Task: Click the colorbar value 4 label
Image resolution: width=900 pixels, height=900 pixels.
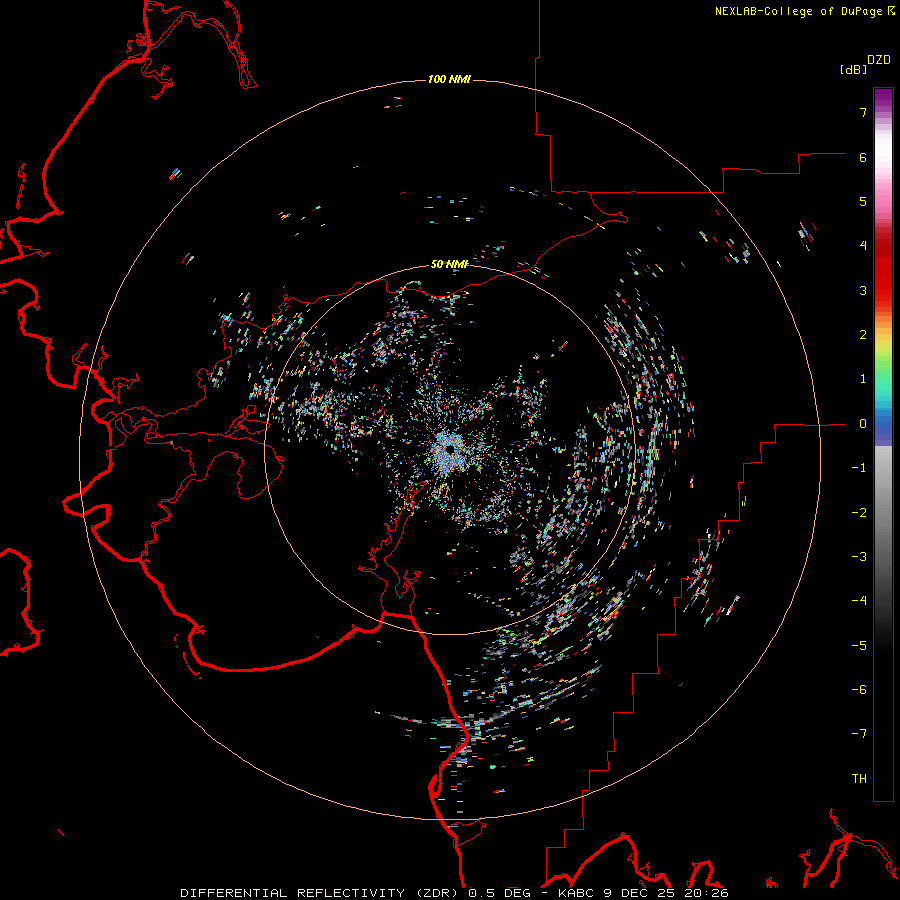Action: [863, 246]
